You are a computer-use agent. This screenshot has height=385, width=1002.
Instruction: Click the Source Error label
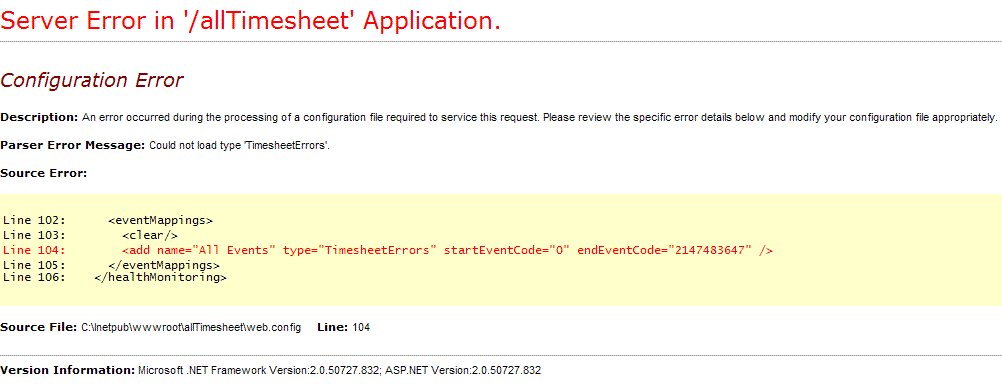43,173
